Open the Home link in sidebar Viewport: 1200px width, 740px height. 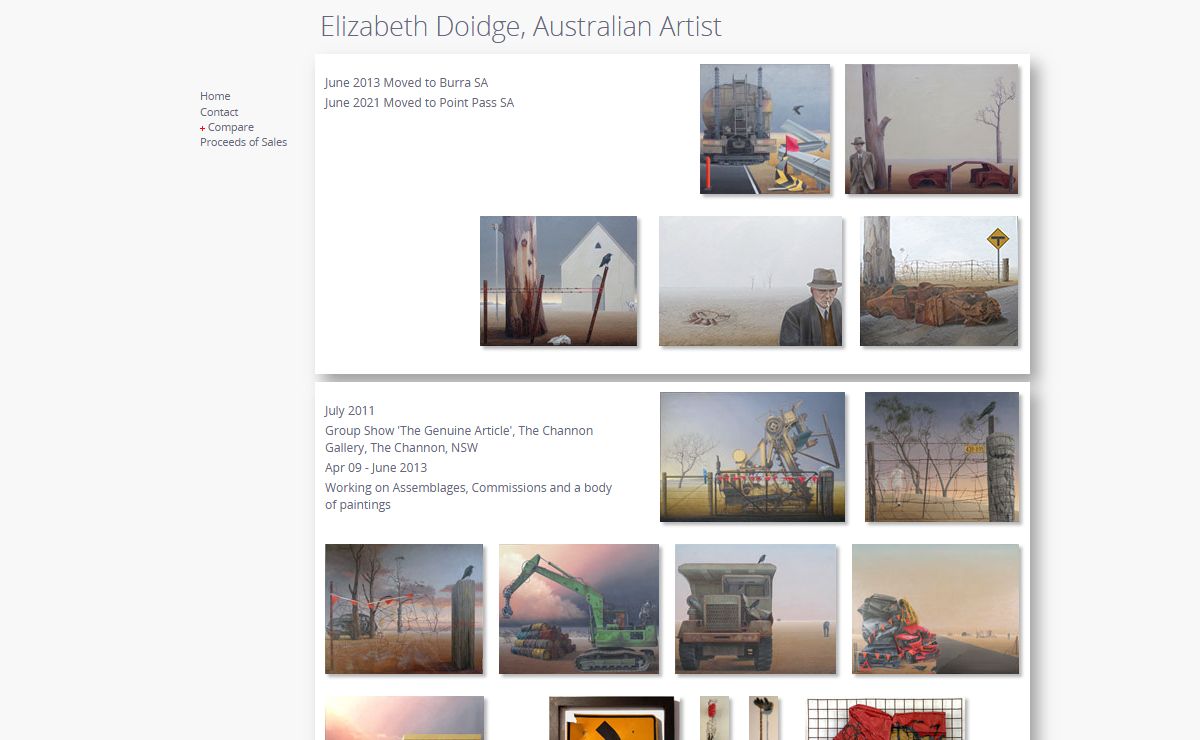(215, 96)
